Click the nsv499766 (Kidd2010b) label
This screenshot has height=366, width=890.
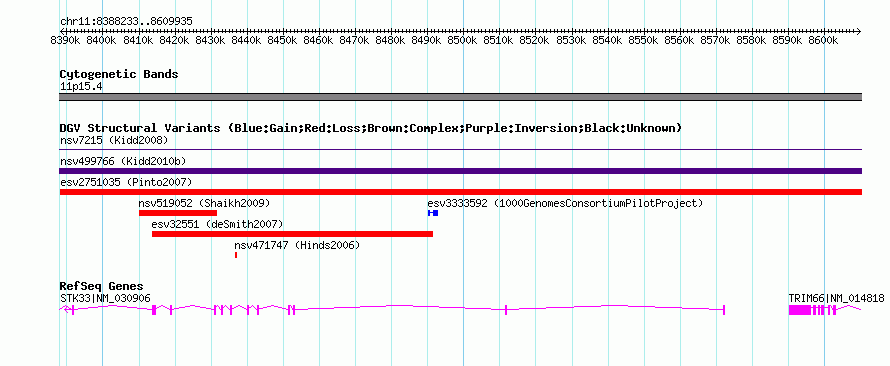[123, 162]
